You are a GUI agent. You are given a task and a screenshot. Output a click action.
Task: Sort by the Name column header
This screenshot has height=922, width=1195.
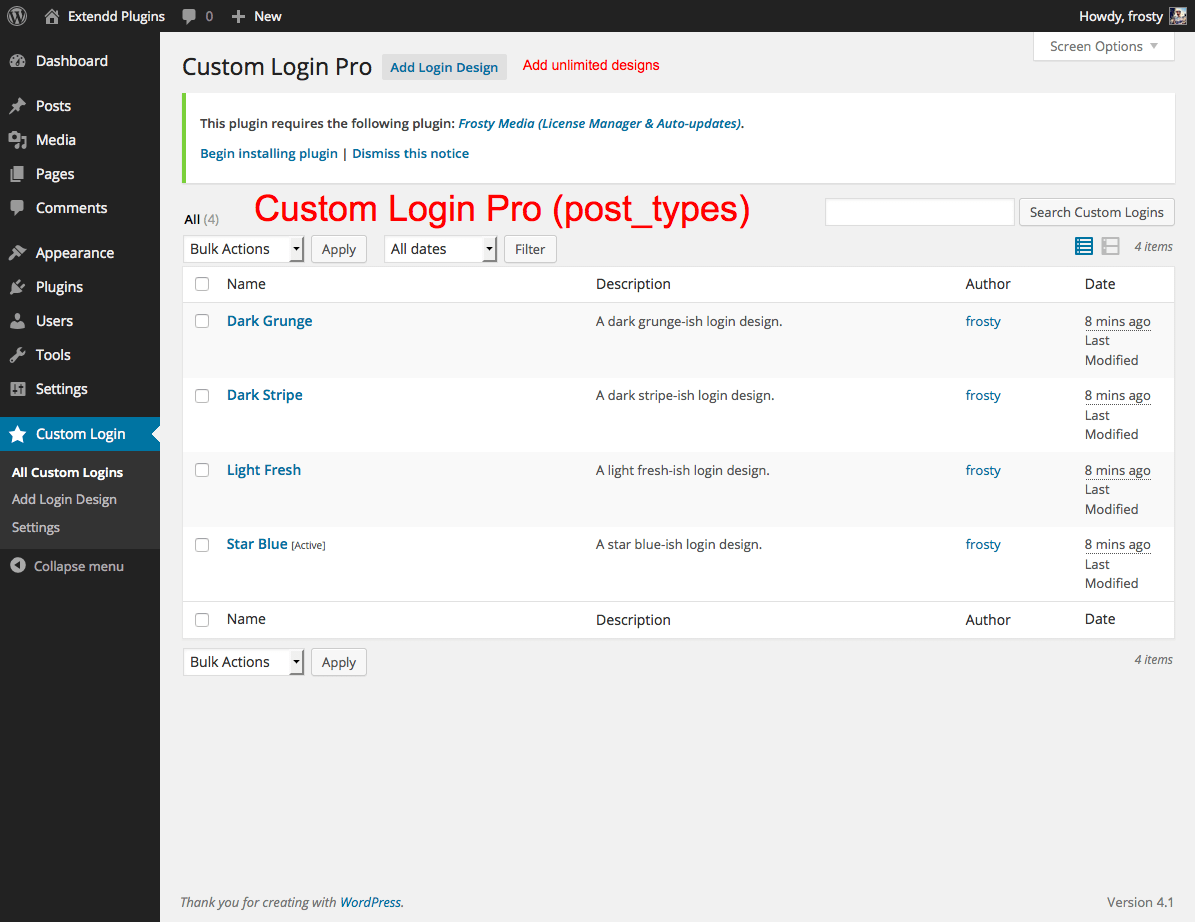click(x=246, y=284)
